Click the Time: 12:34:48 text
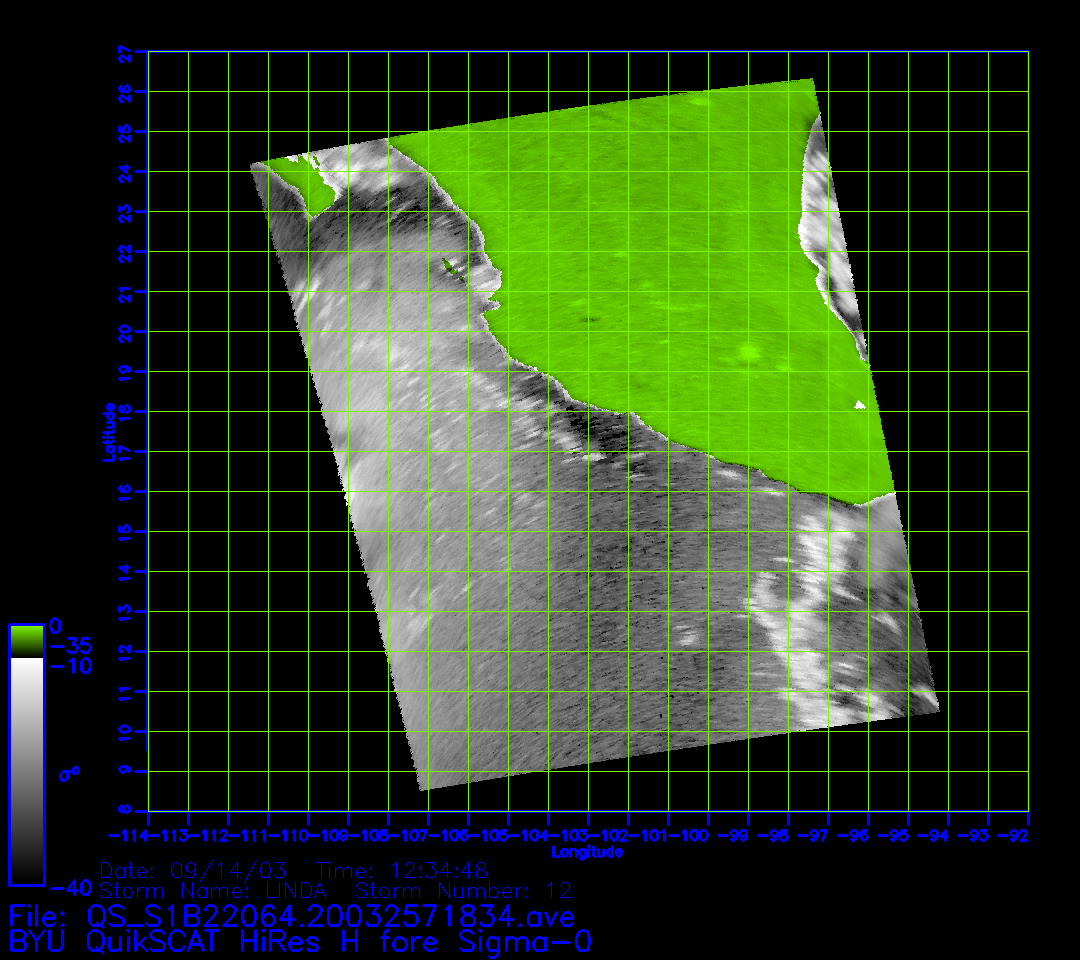The height and width of the screenshot is (960, 1080). [x=402, y=870]
